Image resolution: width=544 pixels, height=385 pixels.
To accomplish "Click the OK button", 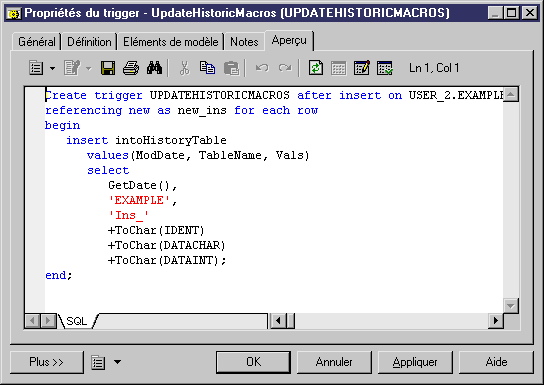I will pos(253,362).
